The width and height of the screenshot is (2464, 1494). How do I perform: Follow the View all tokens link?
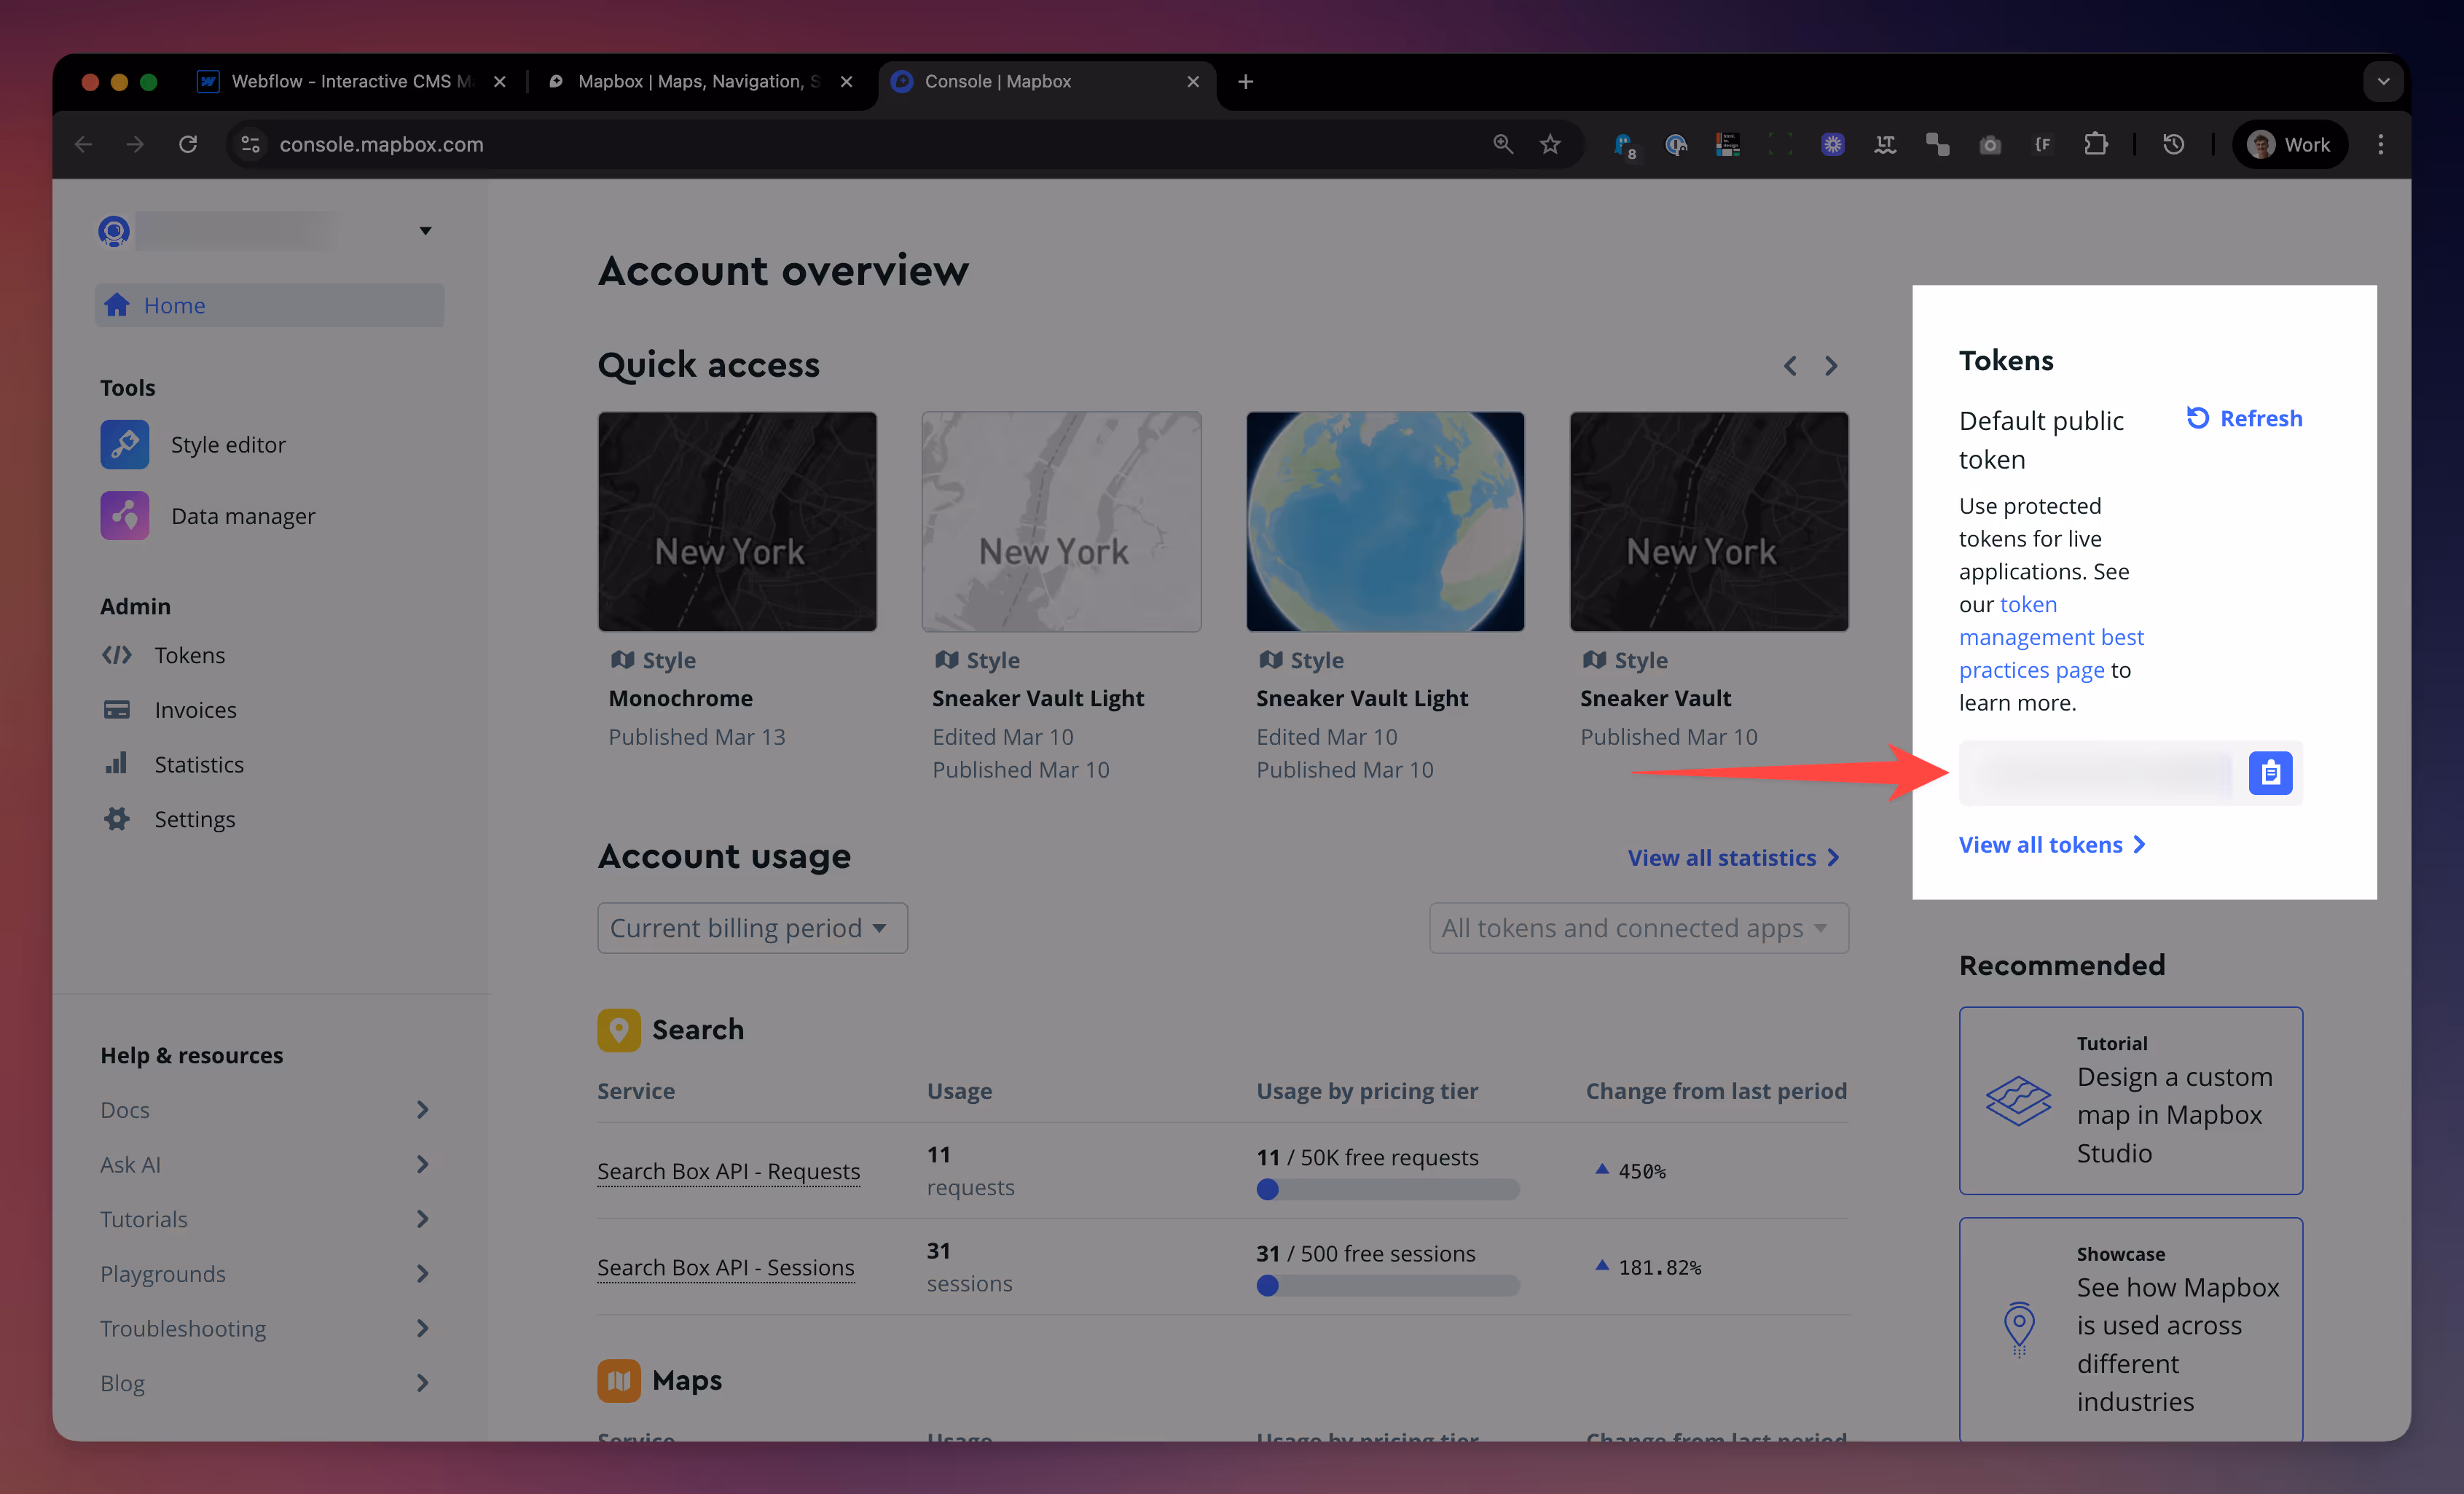(2051, 845)
